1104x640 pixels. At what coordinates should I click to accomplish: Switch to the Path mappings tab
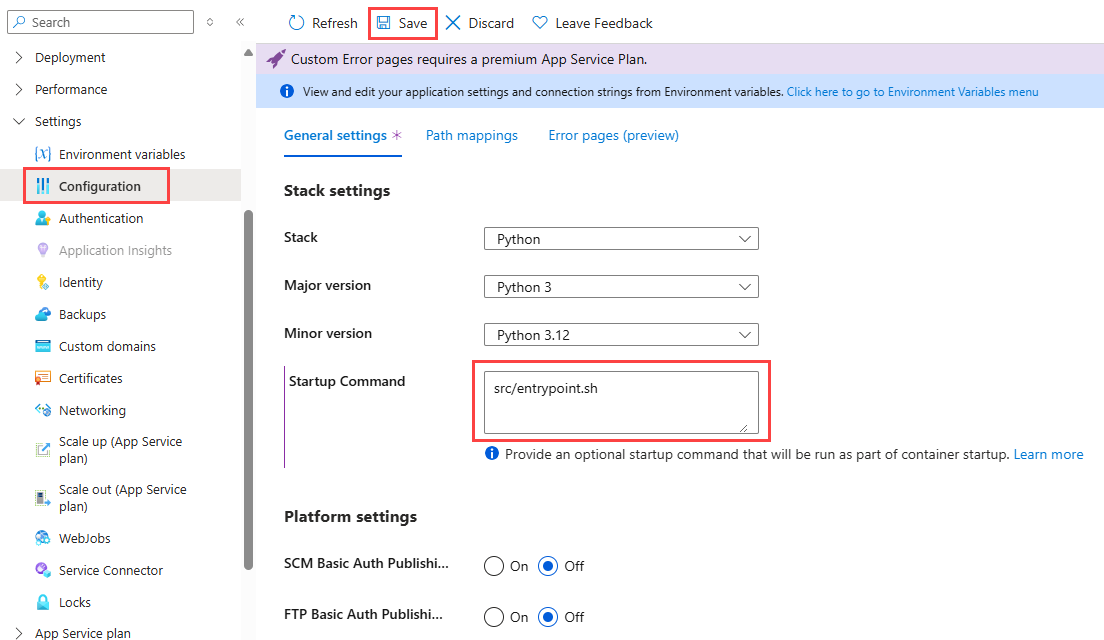click(x=471, y=134)
